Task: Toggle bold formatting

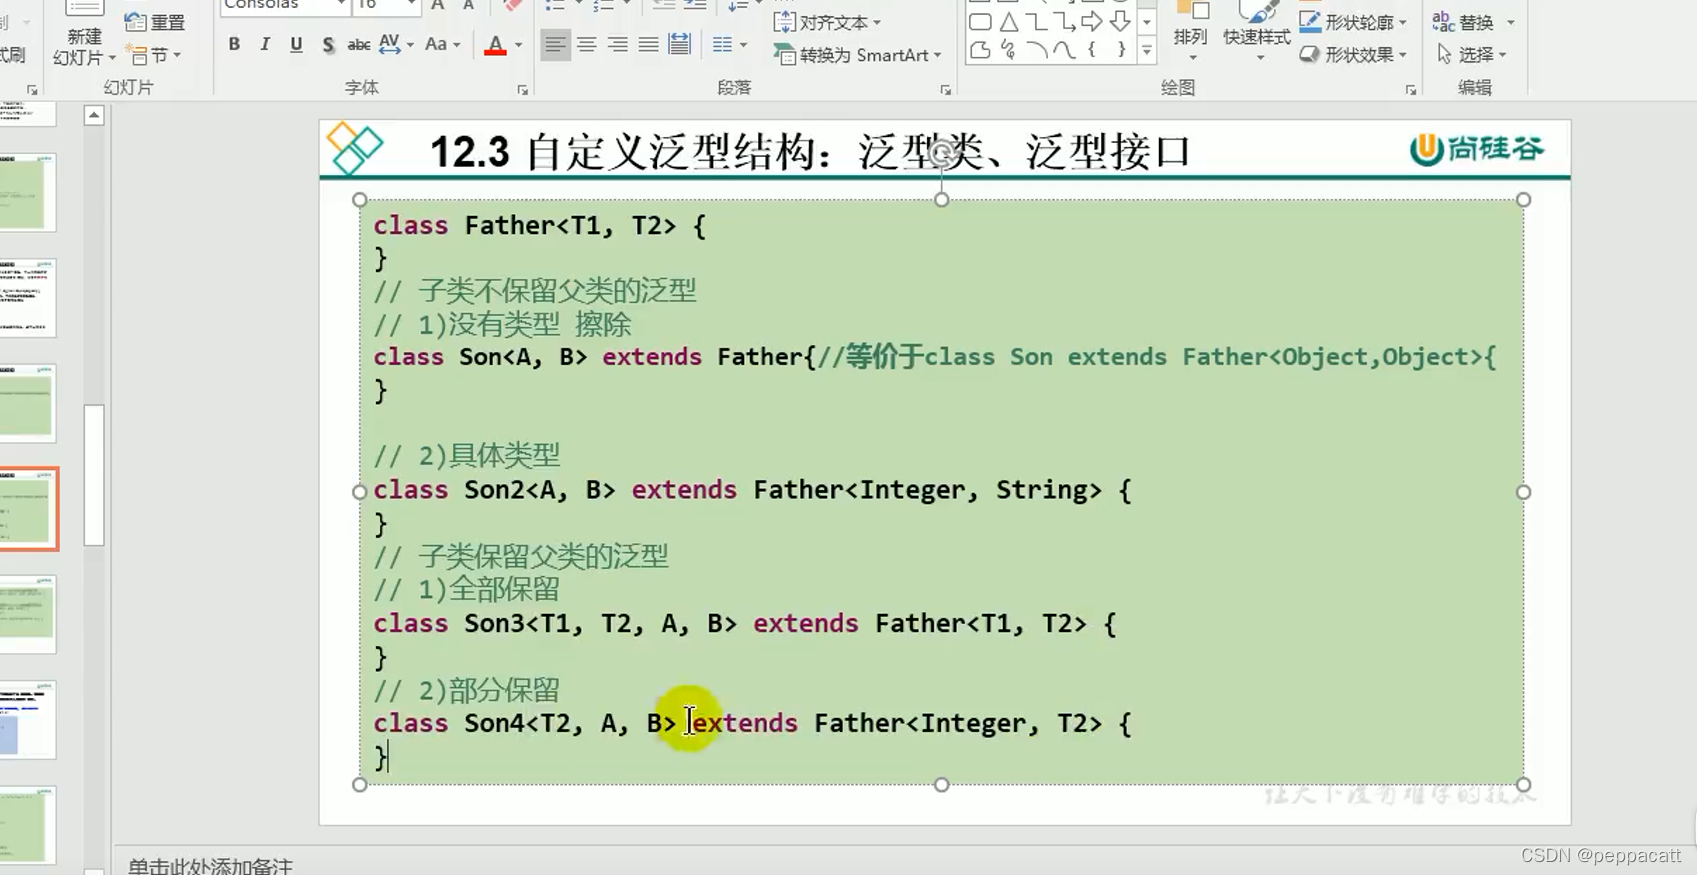Action: [234, 44]
